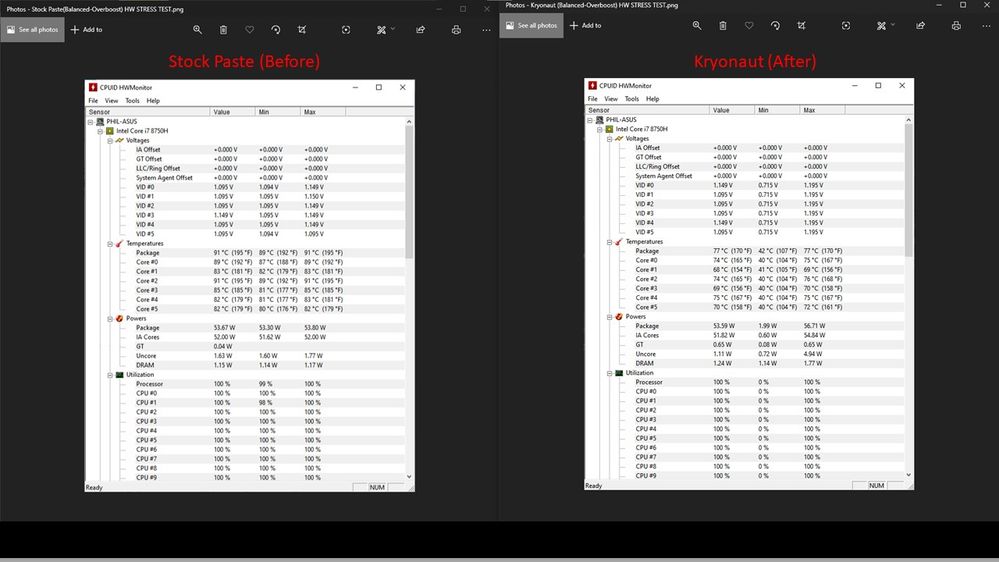Viewport: 999px width, 562px height.
Task: Open Help menu in Stock Paste HWMonitor
Action: [x=153, y=101]
